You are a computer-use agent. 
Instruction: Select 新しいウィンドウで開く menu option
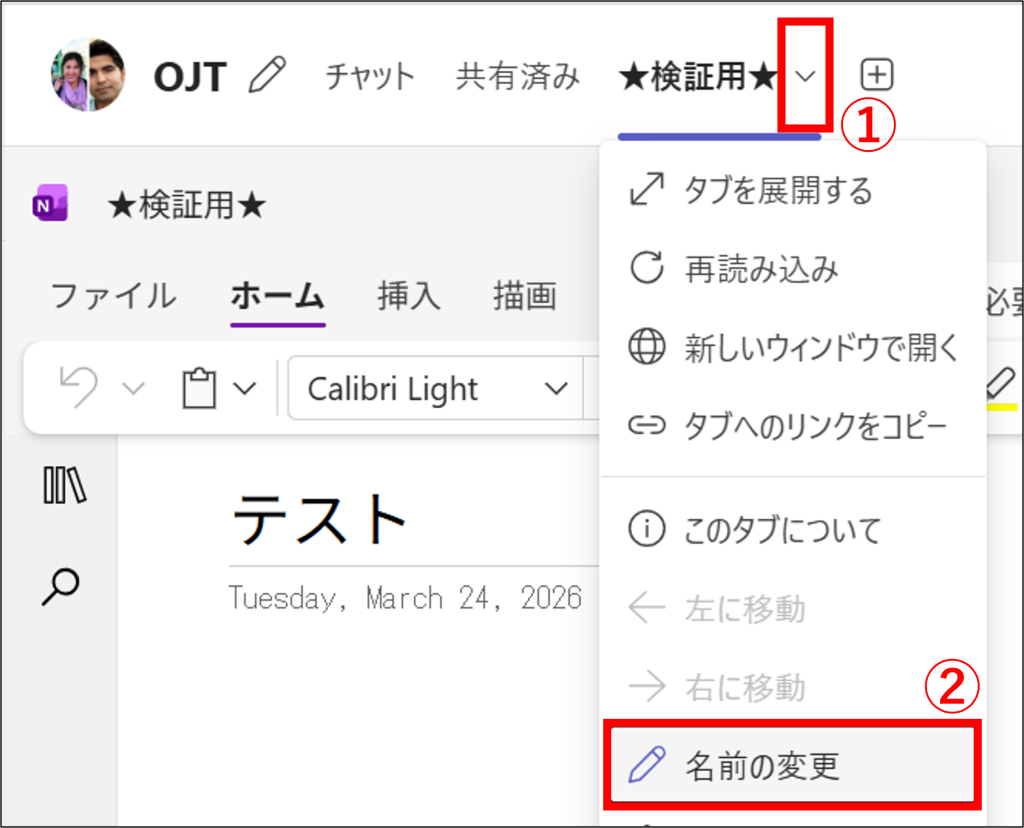[x=821, y=348]
